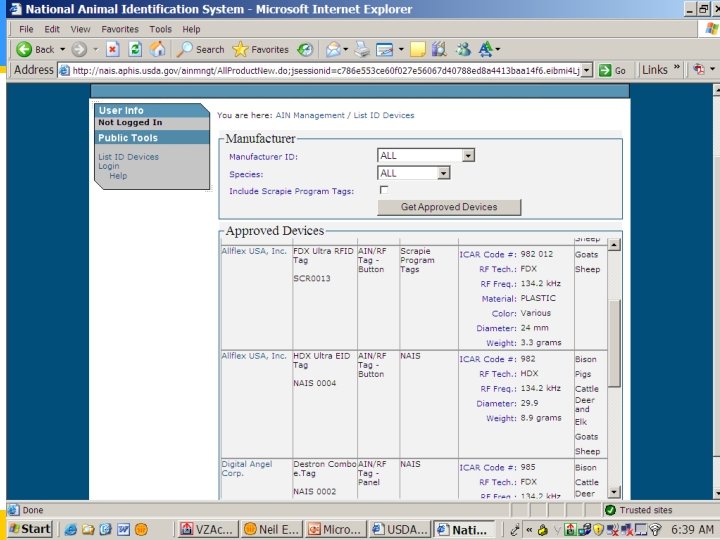720x540 pixels.
Task: Click Approved Devices scrollbar down arrow
Action: coord(614,492)
